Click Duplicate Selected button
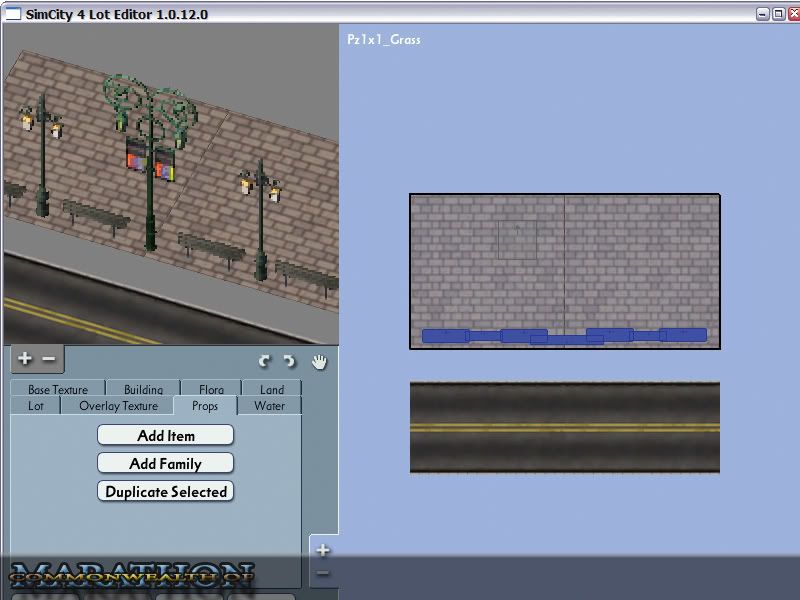Screen dimensions: 800x600 click(165, 491)
